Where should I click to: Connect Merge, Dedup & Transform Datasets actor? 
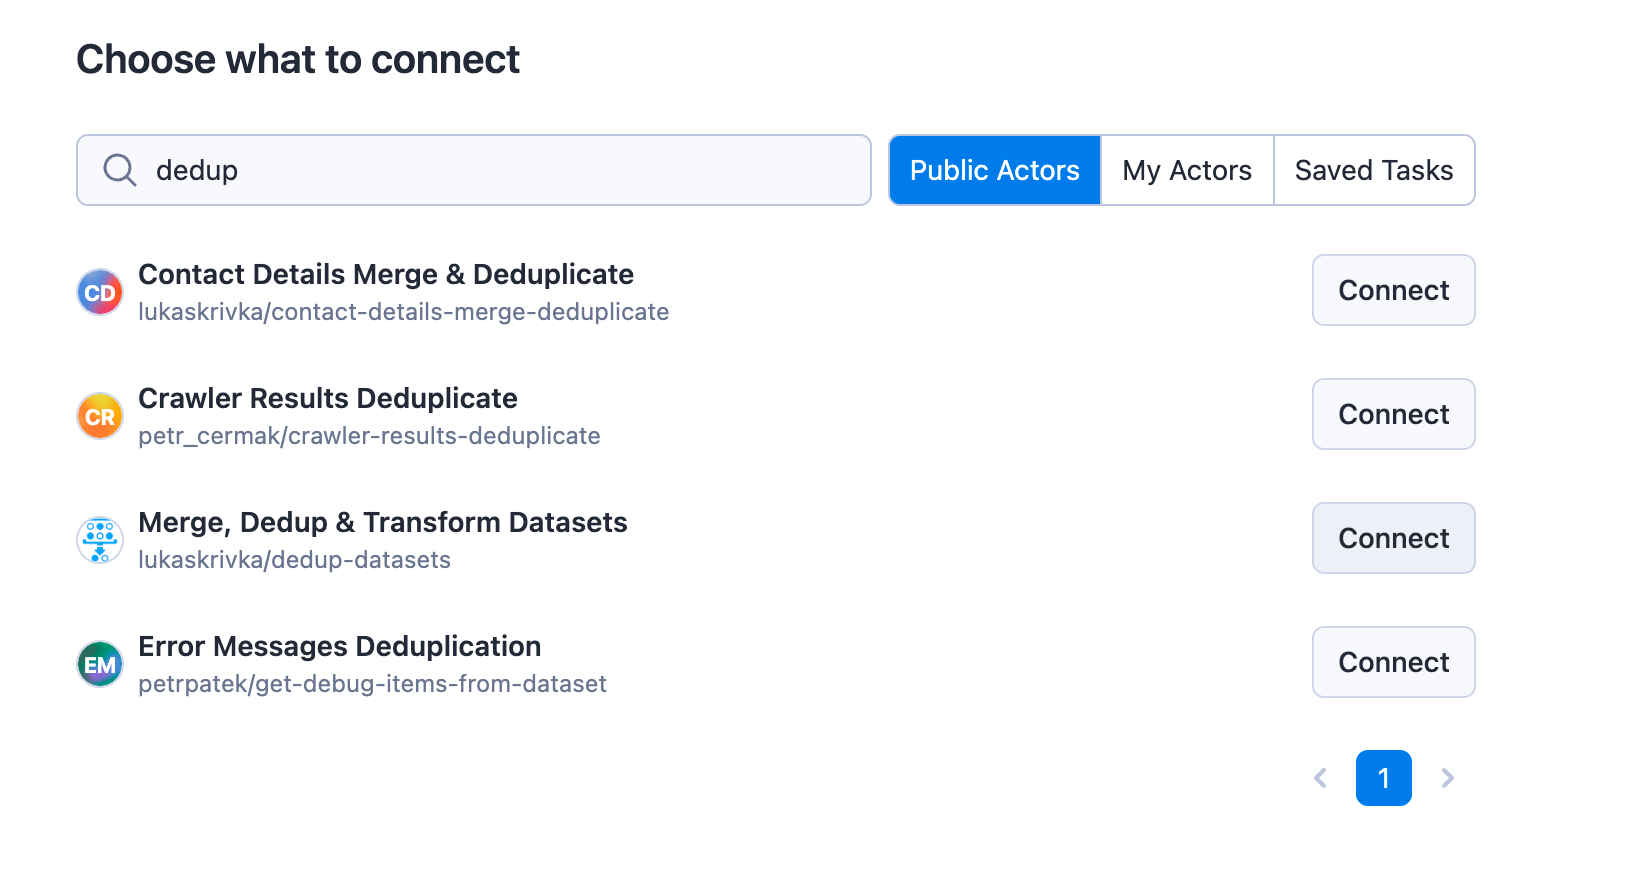(1394, 538)
